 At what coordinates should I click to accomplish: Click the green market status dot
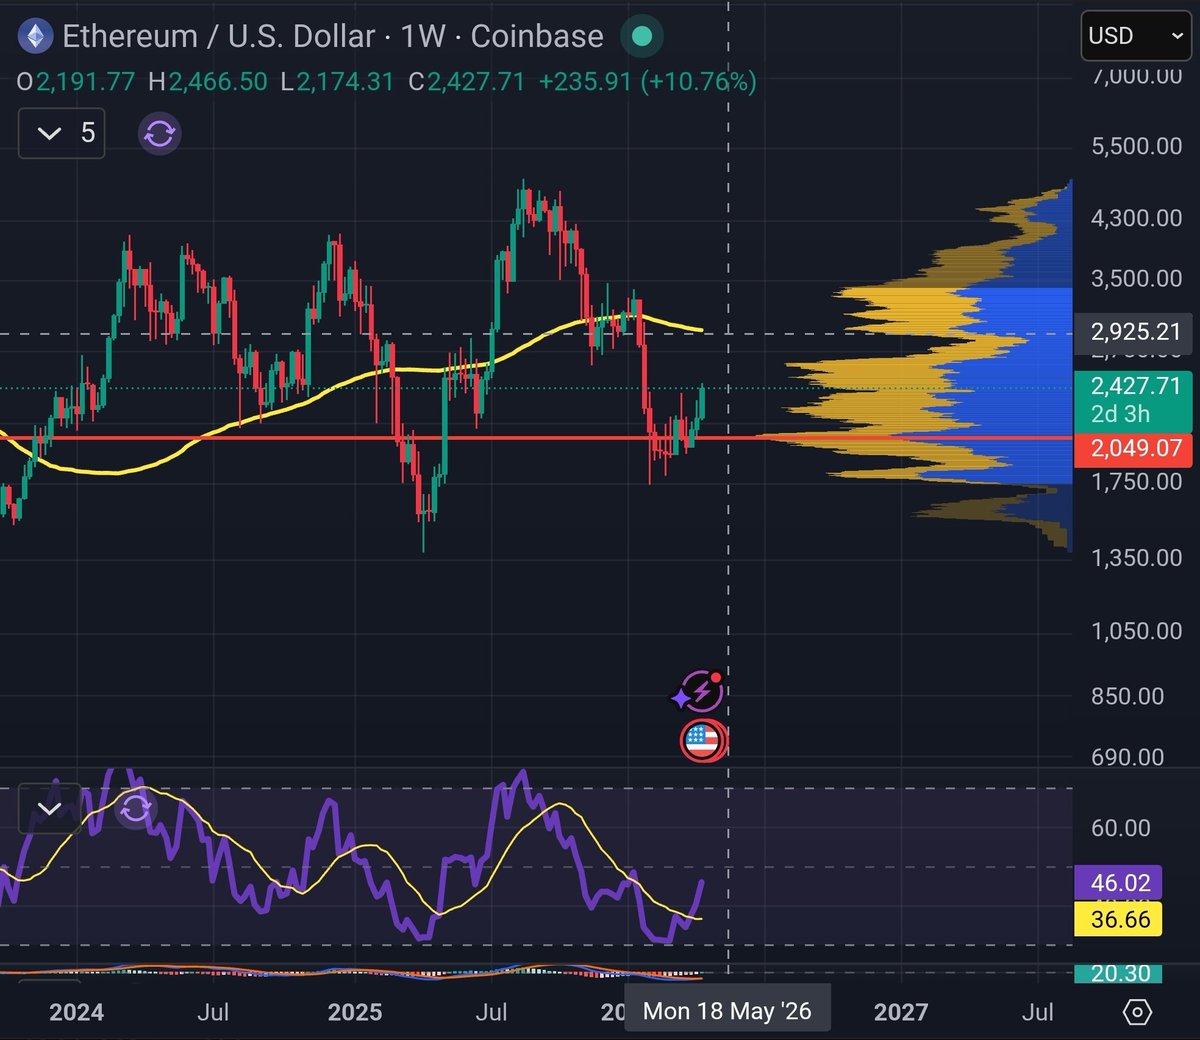pos(642,37)
